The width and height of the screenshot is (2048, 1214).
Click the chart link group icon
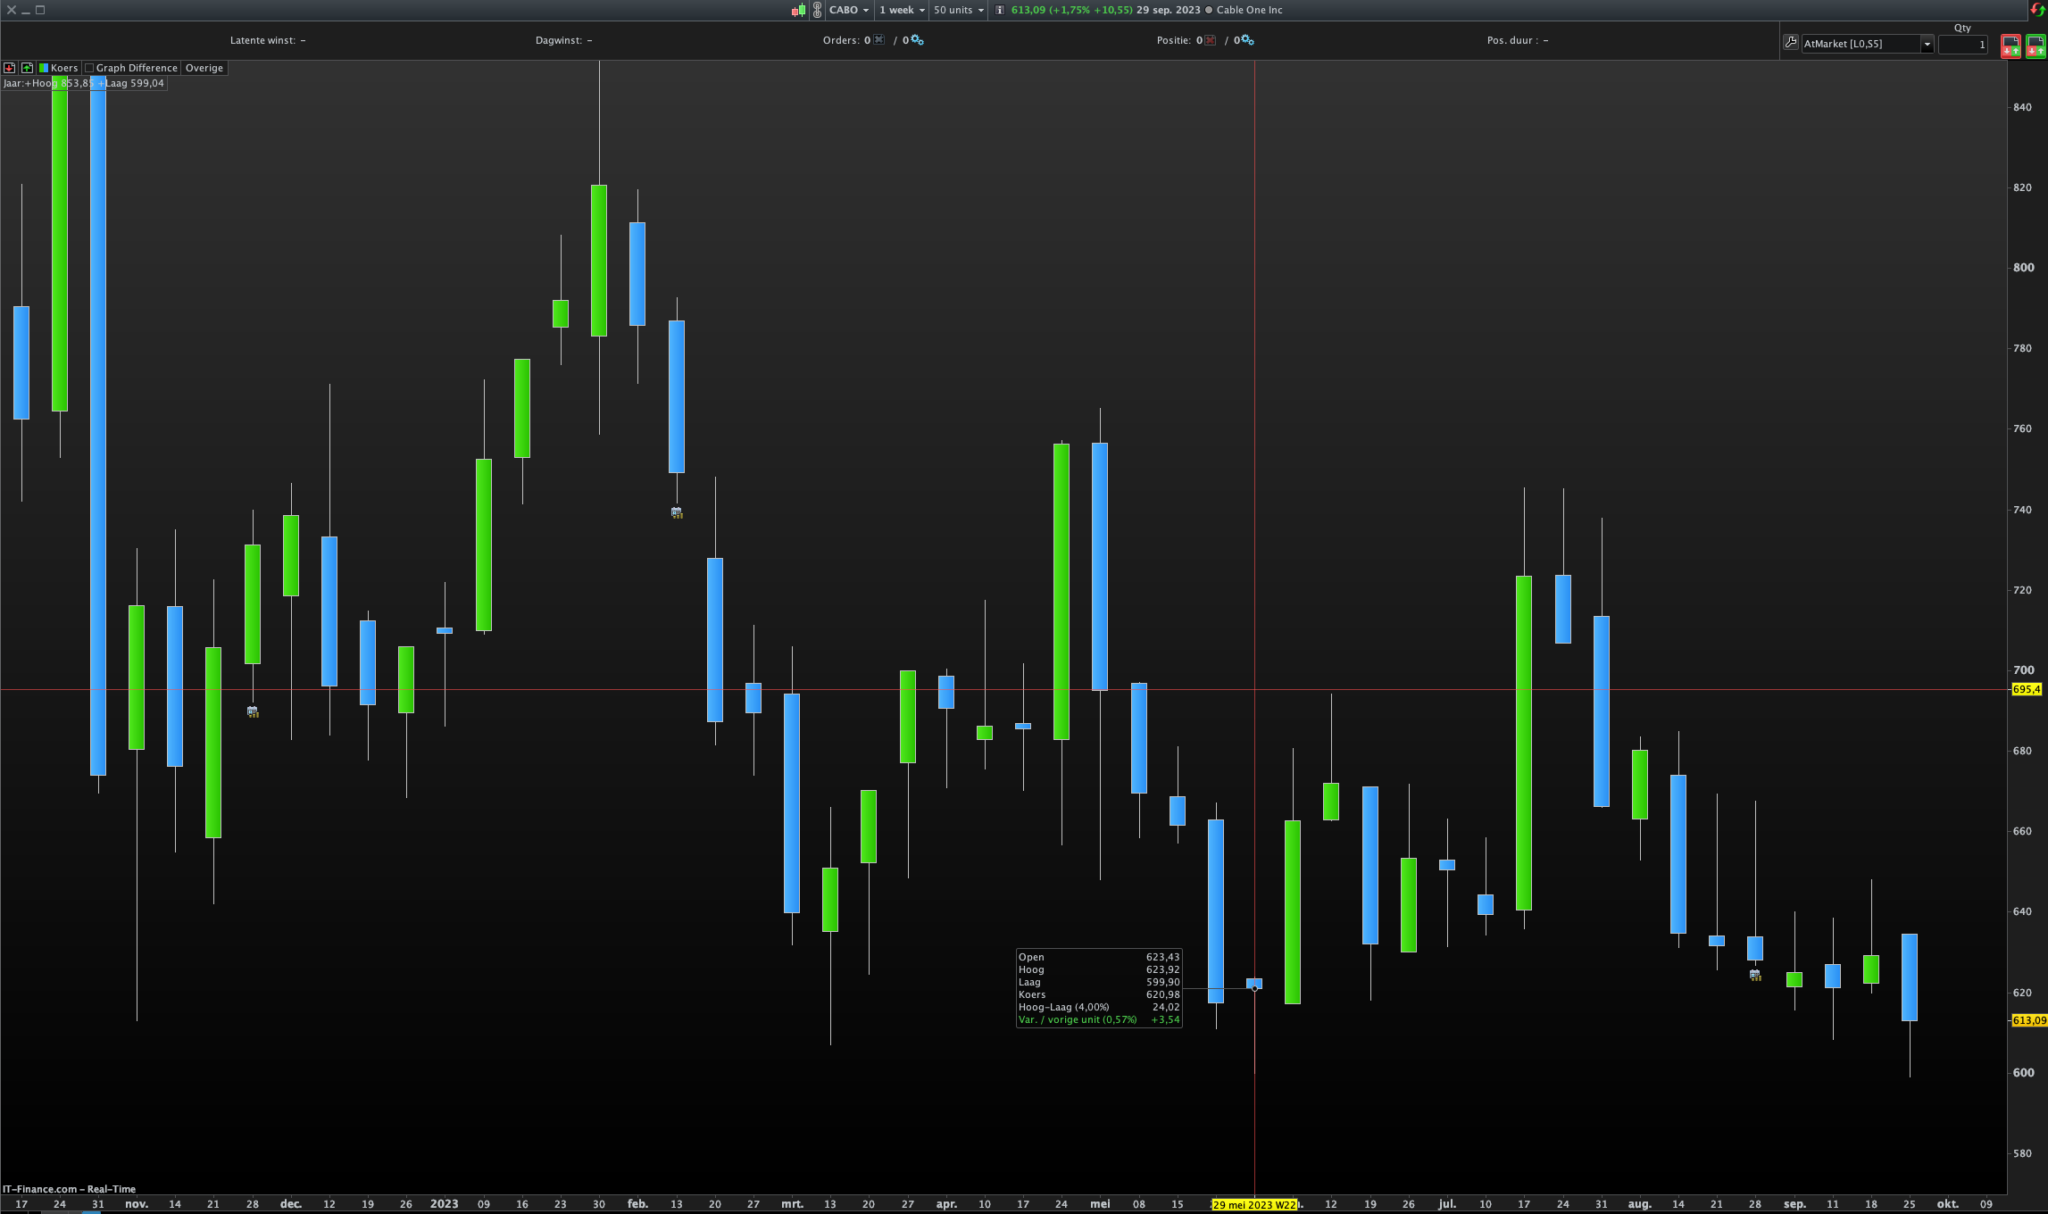click(817, 10)
